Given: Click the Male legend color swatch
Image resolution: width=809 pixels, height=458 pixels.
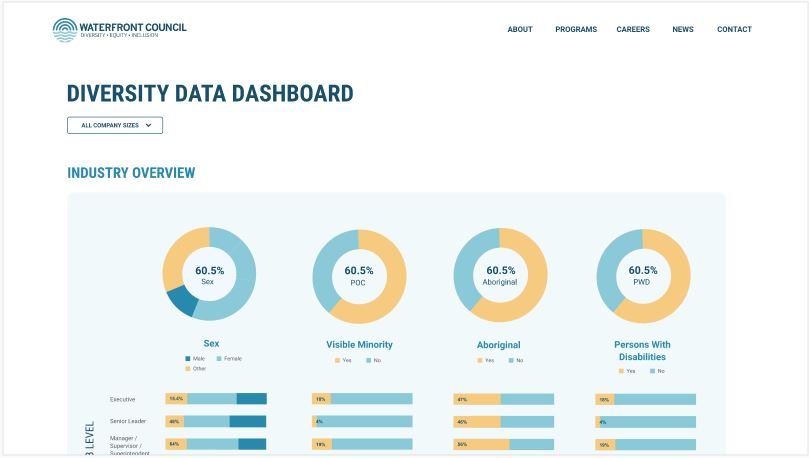Looking at the screenshot, I should pyautogui.click(x=187, y=358).
